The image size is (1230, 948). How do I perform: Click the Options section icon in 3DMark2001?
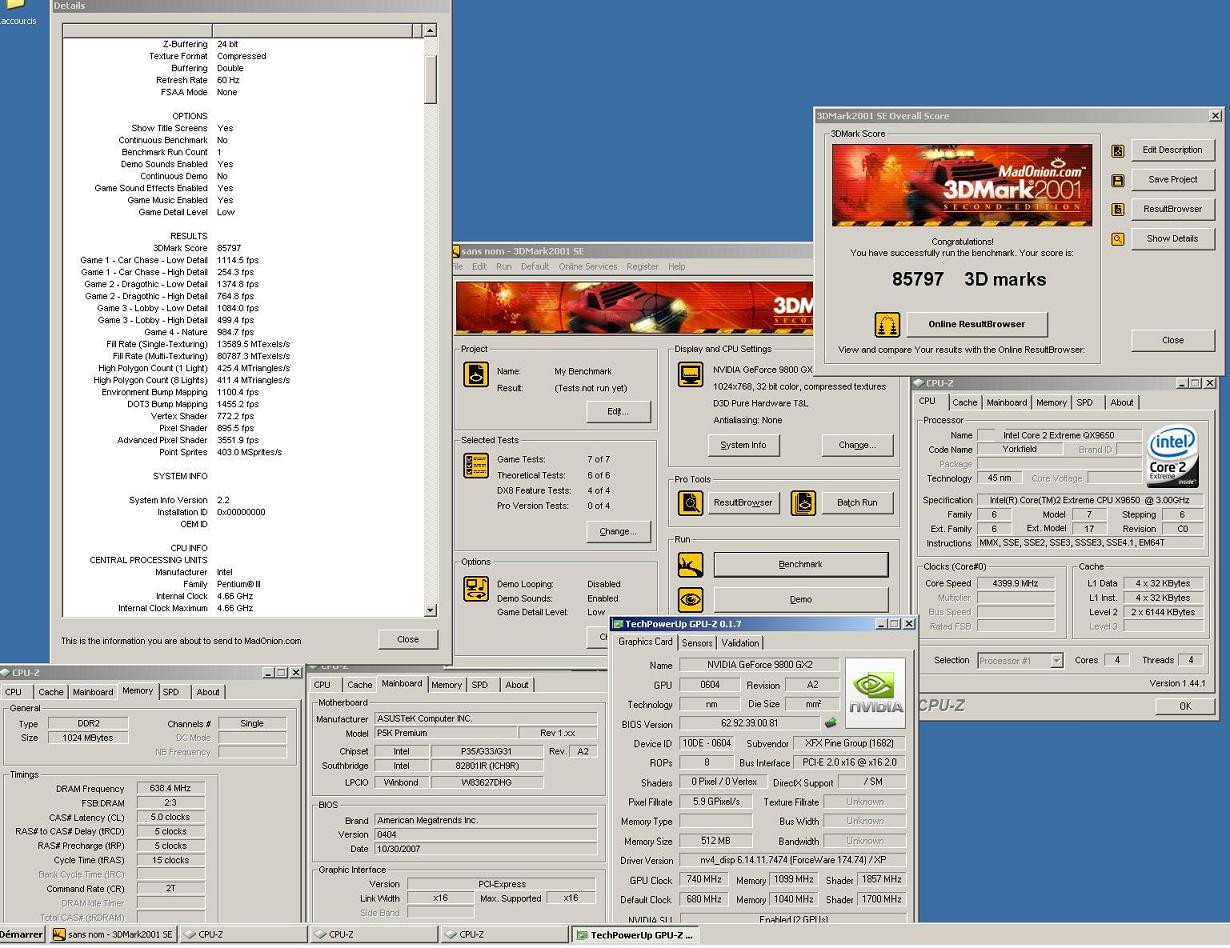pyautogui.click(x=476, y=589)
